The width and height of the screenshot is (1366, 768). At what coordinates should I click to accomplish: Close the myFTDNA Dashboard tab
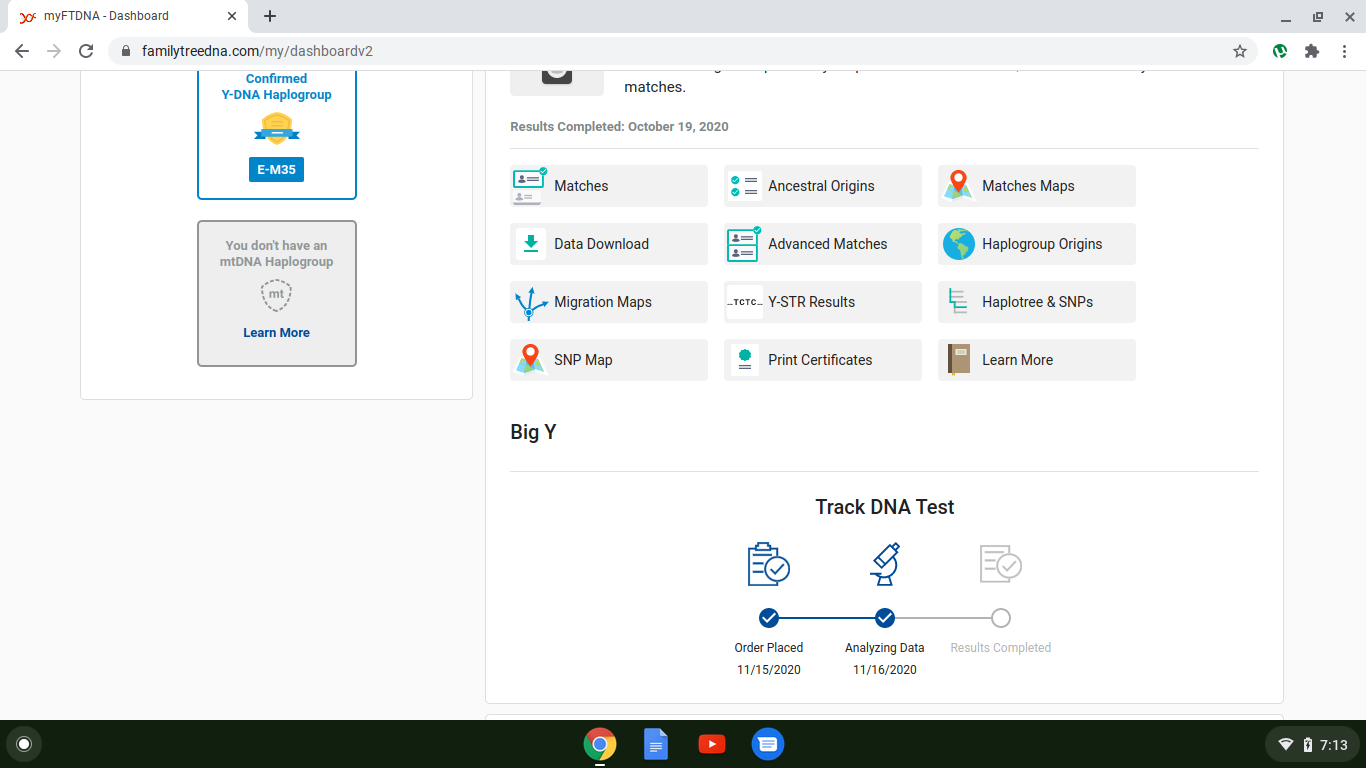point(232,16)
